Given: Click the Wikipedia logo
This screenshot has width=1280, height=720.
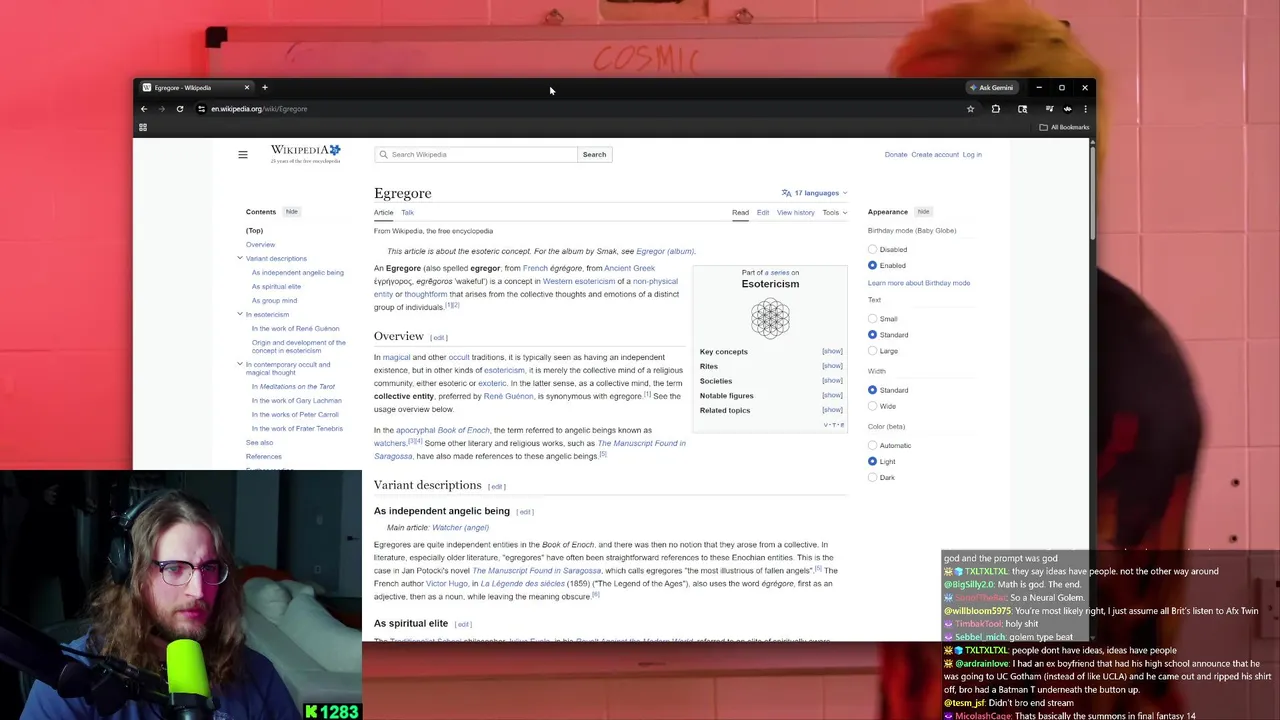Looking at the screenshot, I should click(305, 154).
